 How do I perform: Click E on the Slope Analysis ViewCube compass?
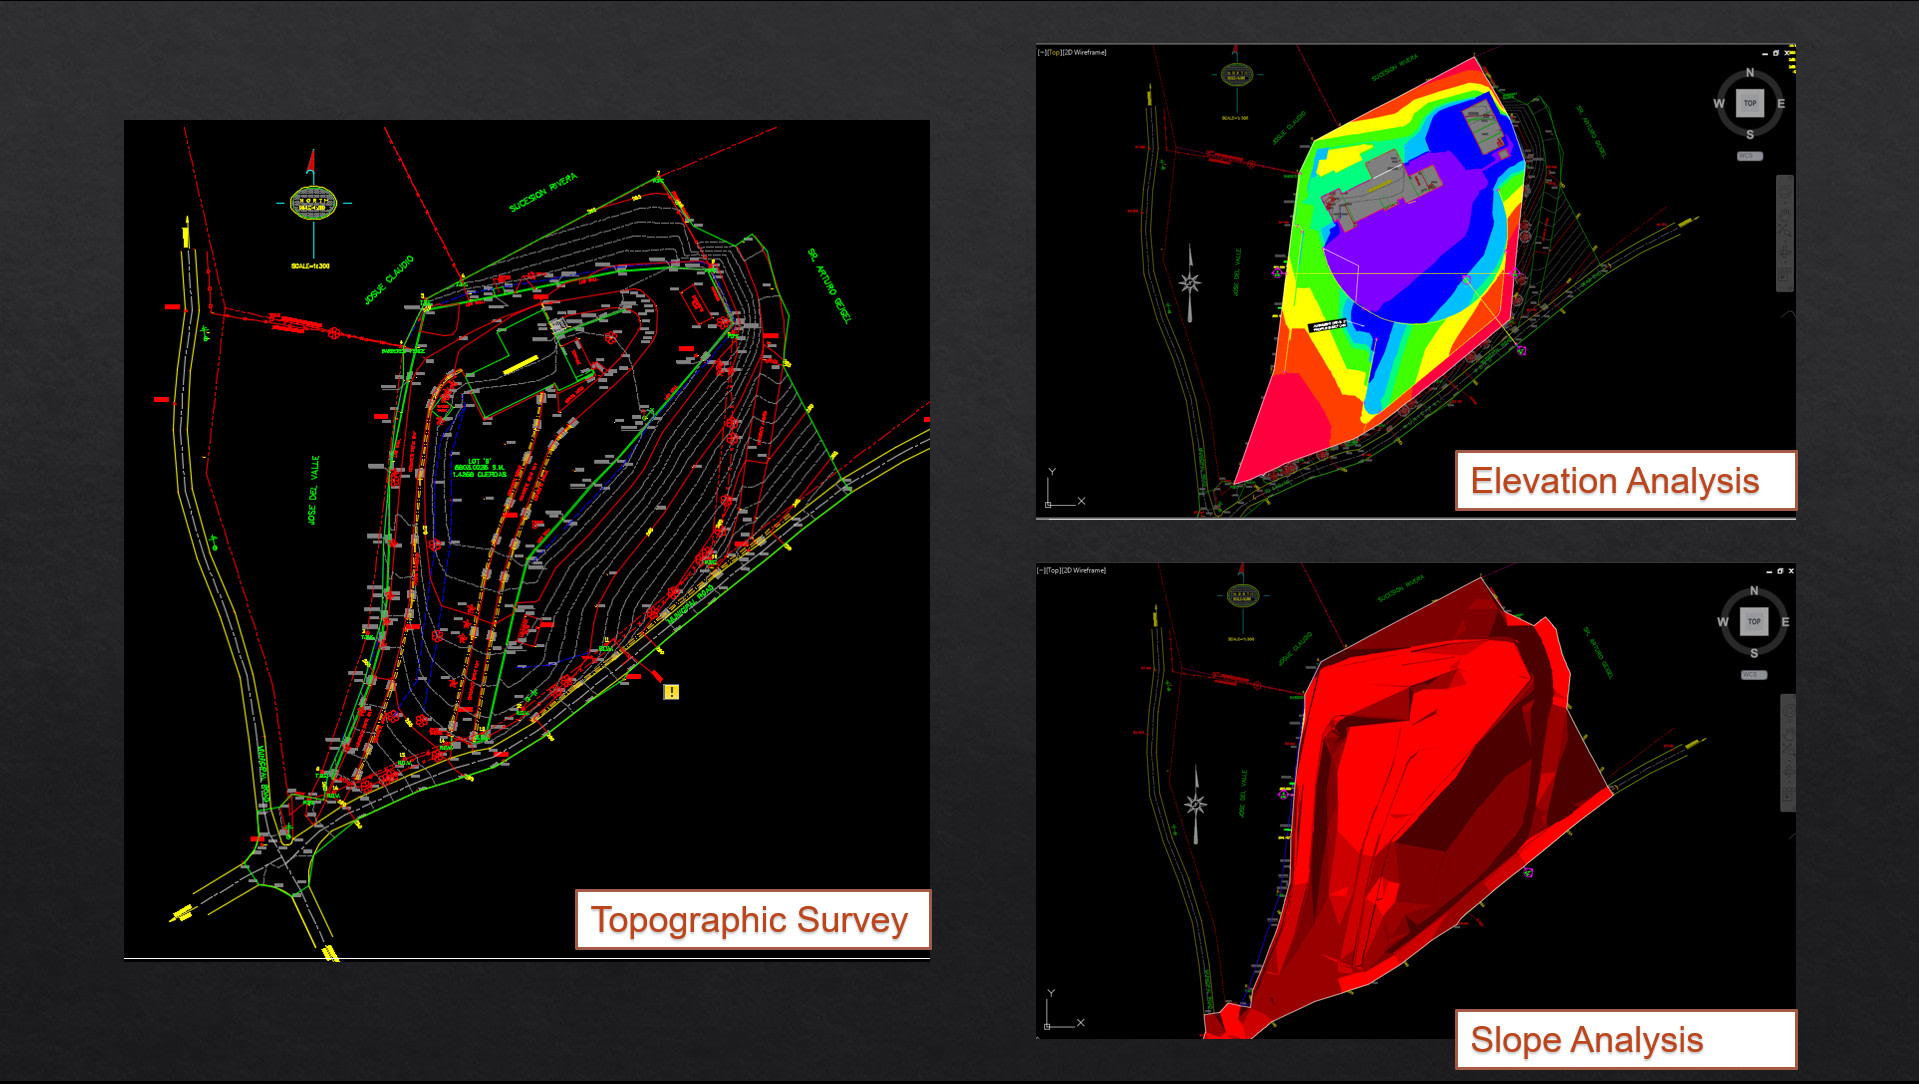pyautogui.click(x=1785, y=622)
